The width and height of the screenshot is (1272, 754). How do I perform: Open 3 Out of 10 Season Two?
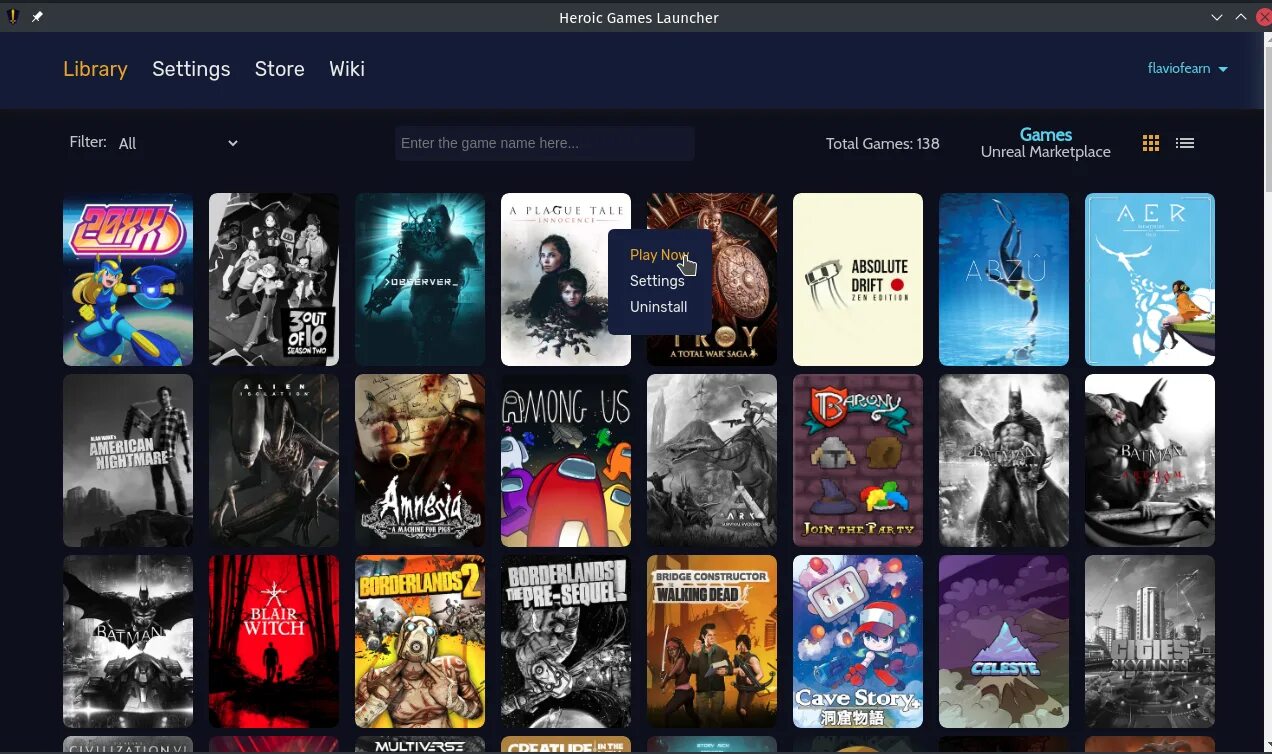tap(274, 279)
